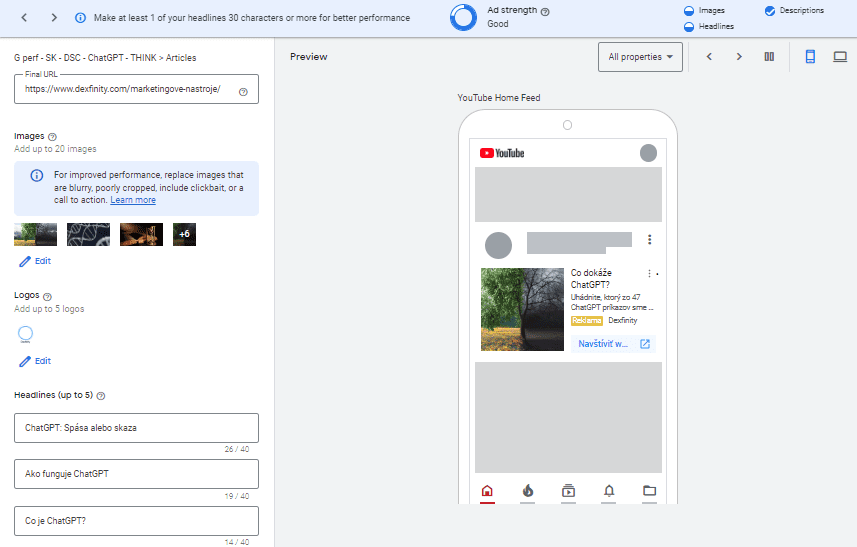The height and width of the screenshot is (547, 857).
Task: Open the Learn more link
Action: pos(133,200)
